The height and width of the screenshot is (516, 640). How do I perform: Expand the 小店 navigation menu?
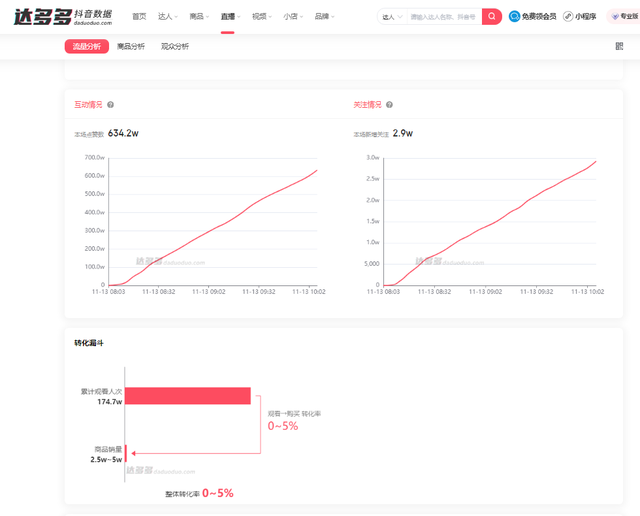coord(293,16)
